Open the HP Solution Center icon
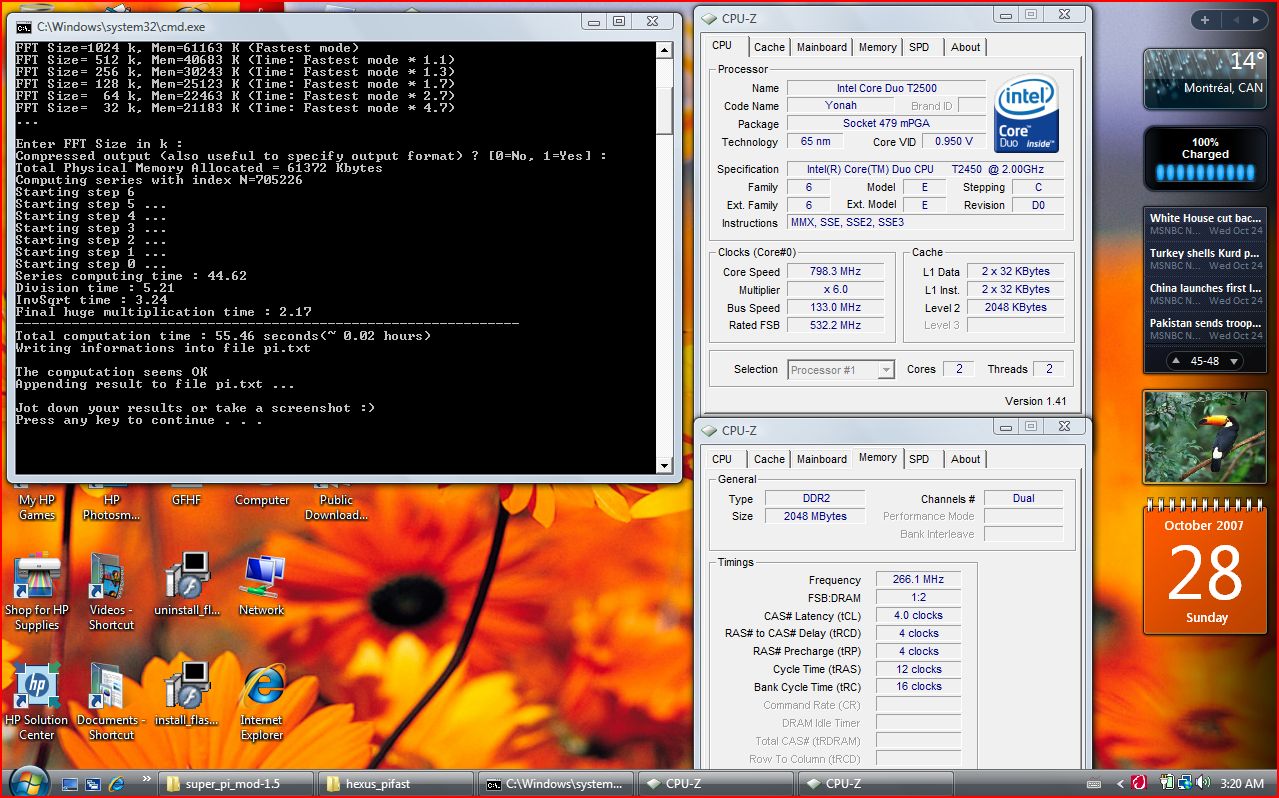The image size is (1279, 798). click(37, 702)
